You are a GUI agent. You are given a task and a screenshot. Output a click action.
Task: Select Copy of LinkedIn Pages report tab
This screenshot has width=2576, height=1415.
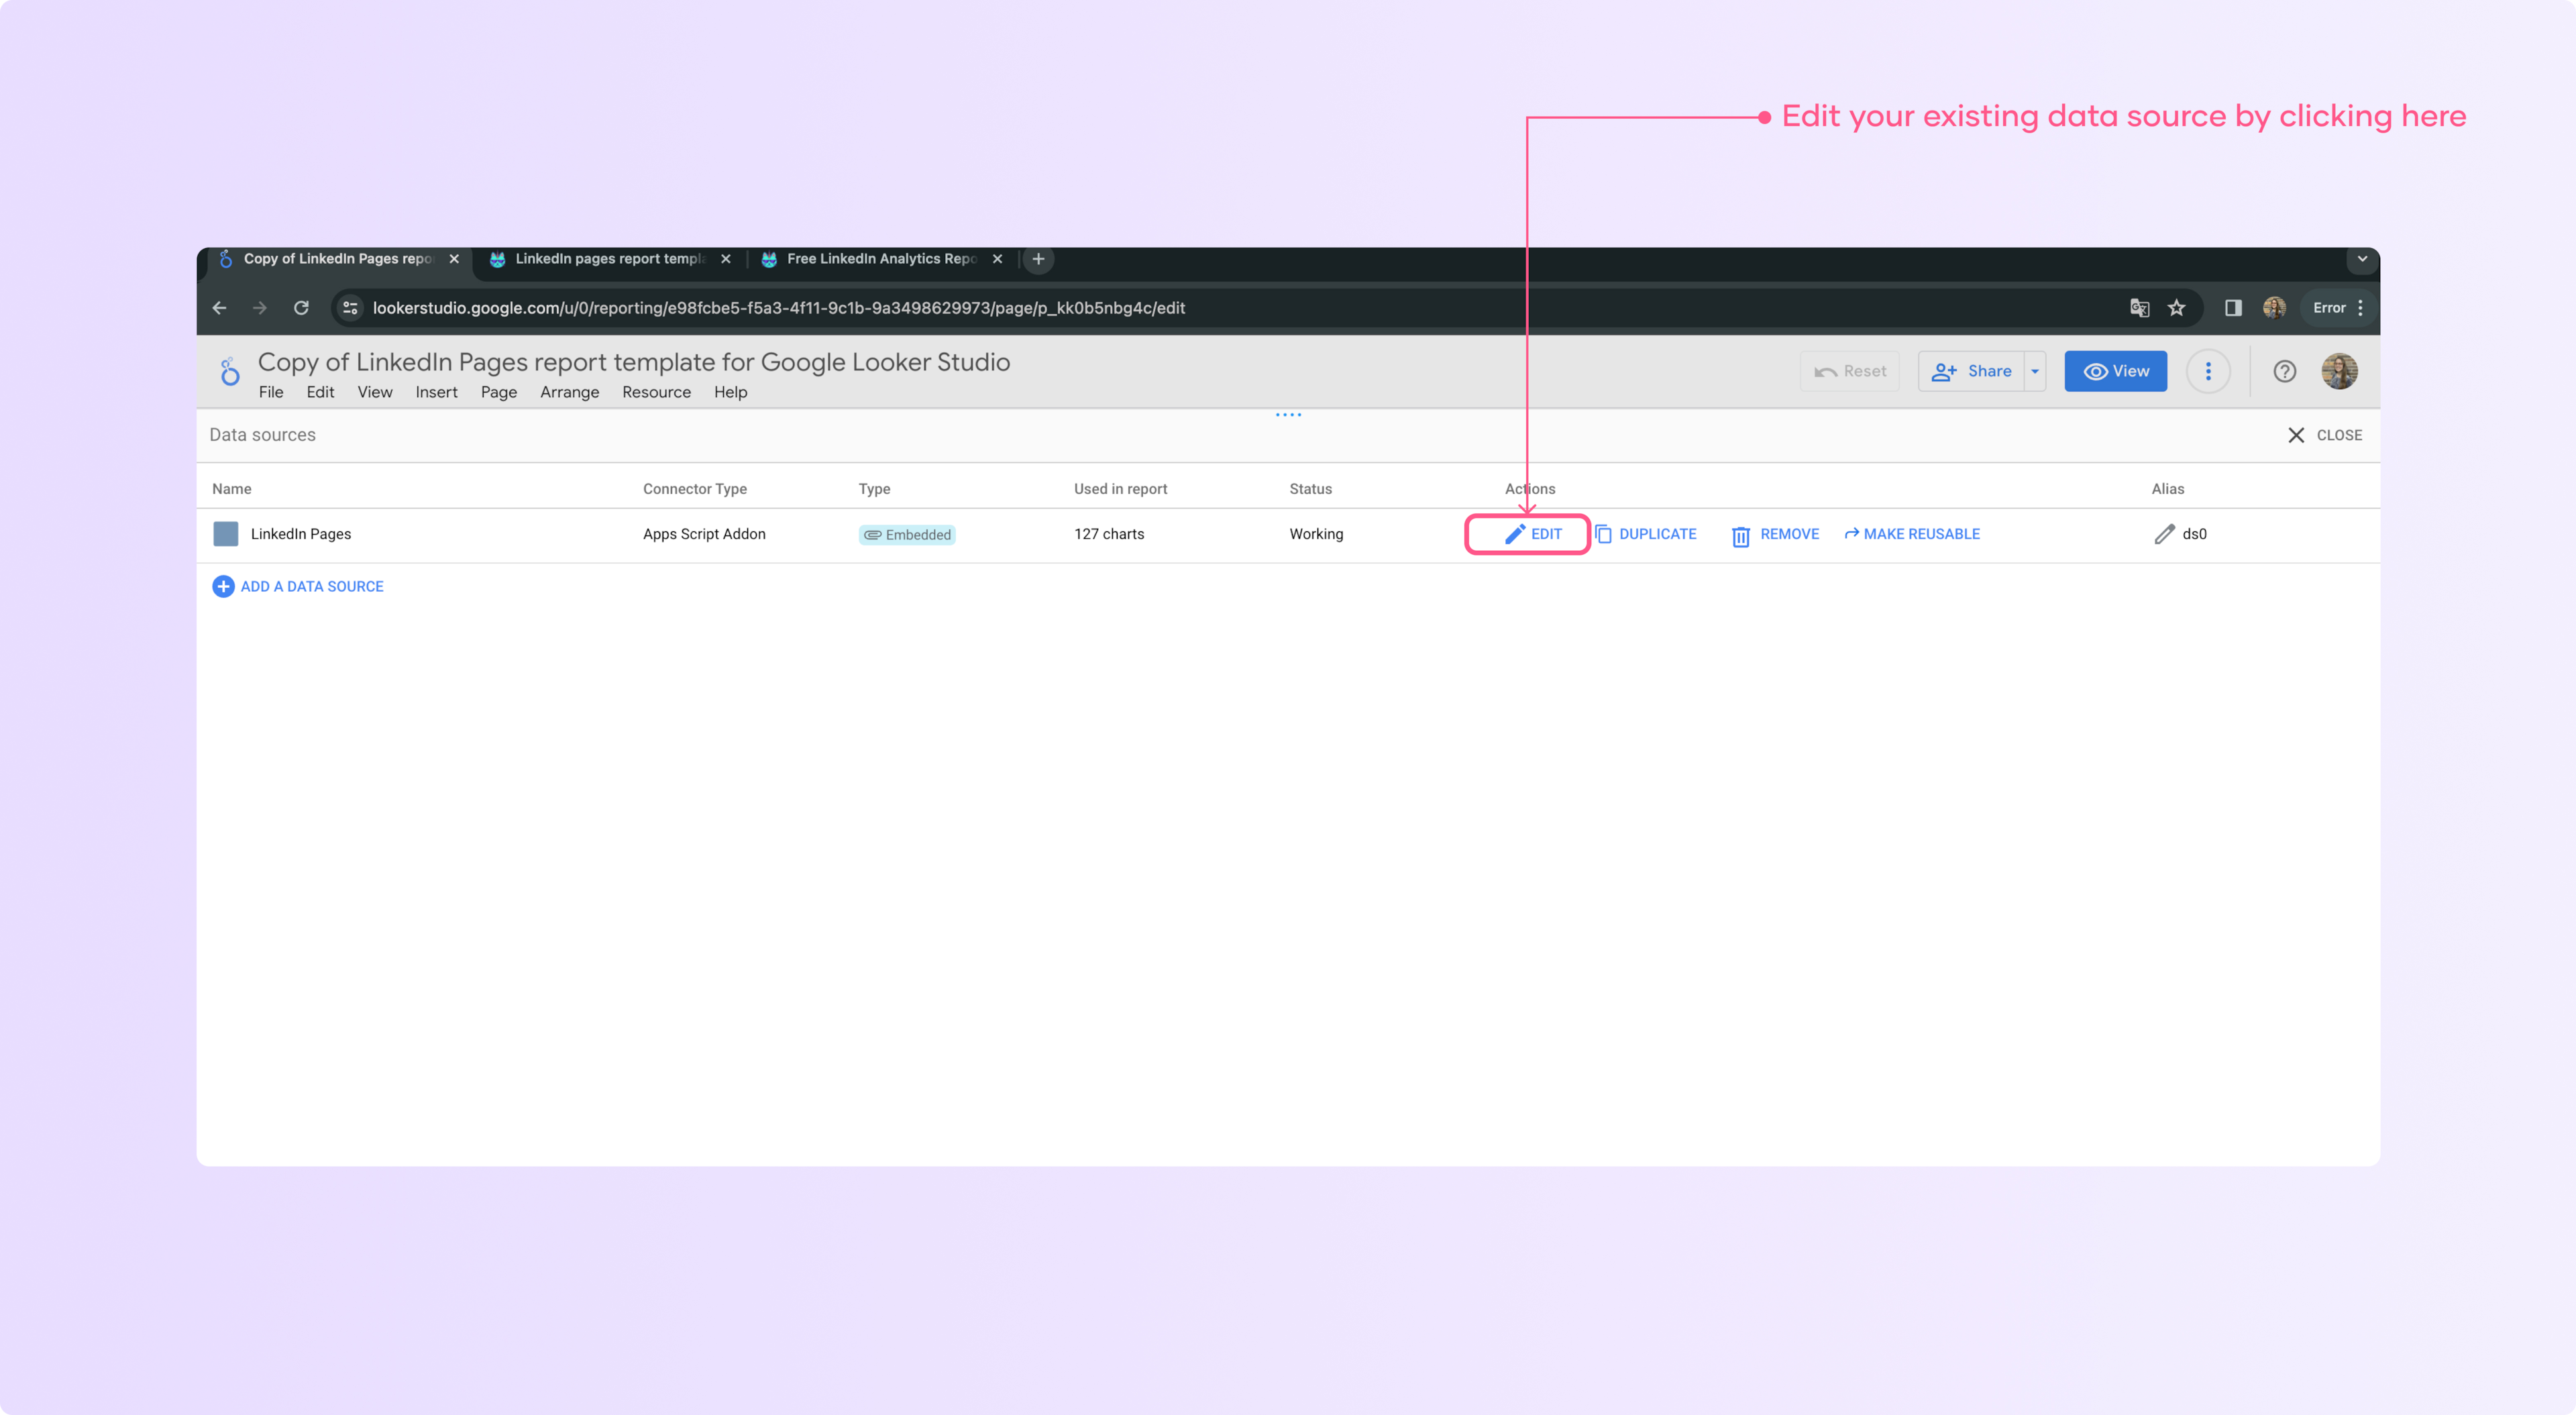click(338, 259)
